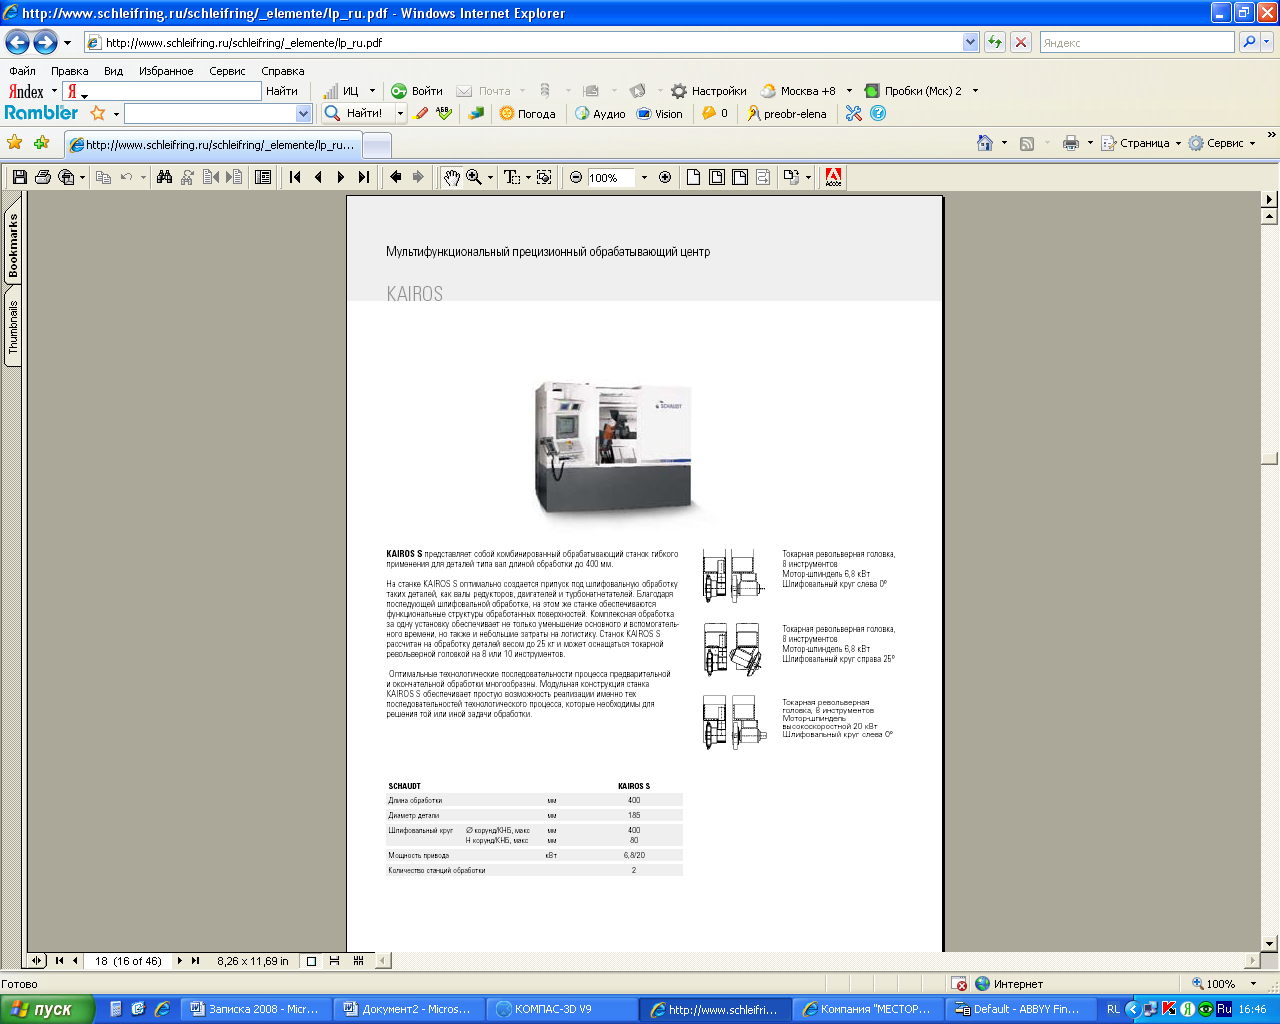Click the Home icon in IE command bar

(x=985, y=143)
